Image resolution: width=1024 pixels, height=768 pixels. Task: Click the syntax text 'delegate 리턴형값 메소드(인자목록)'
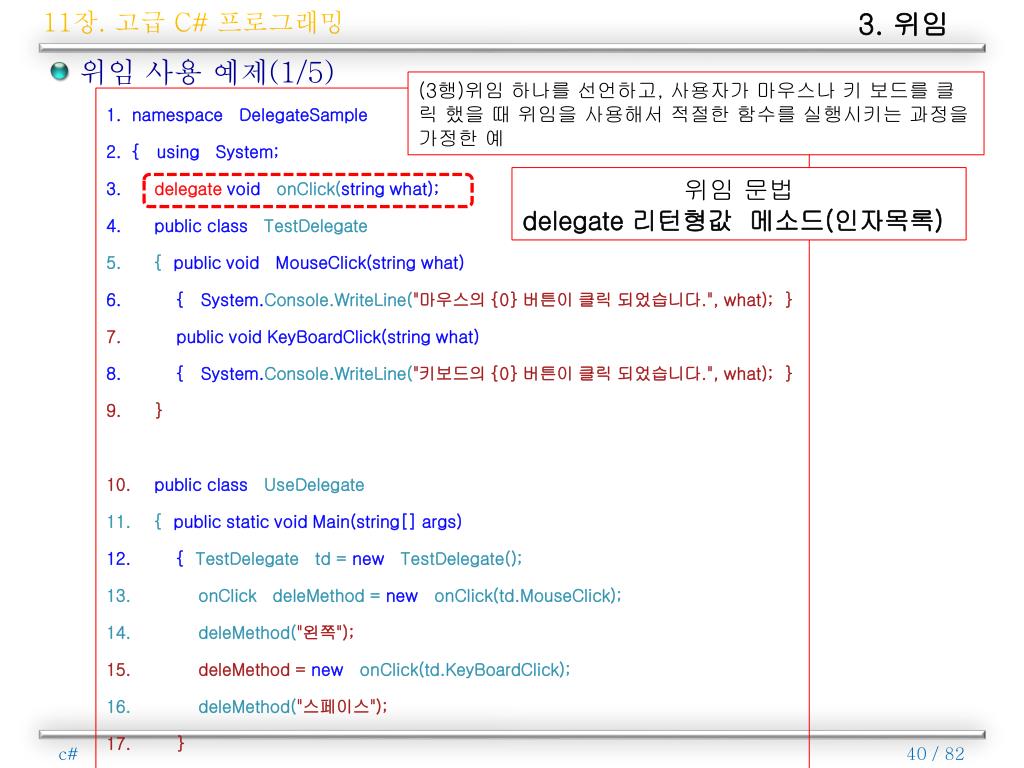(x=733, y=221)
